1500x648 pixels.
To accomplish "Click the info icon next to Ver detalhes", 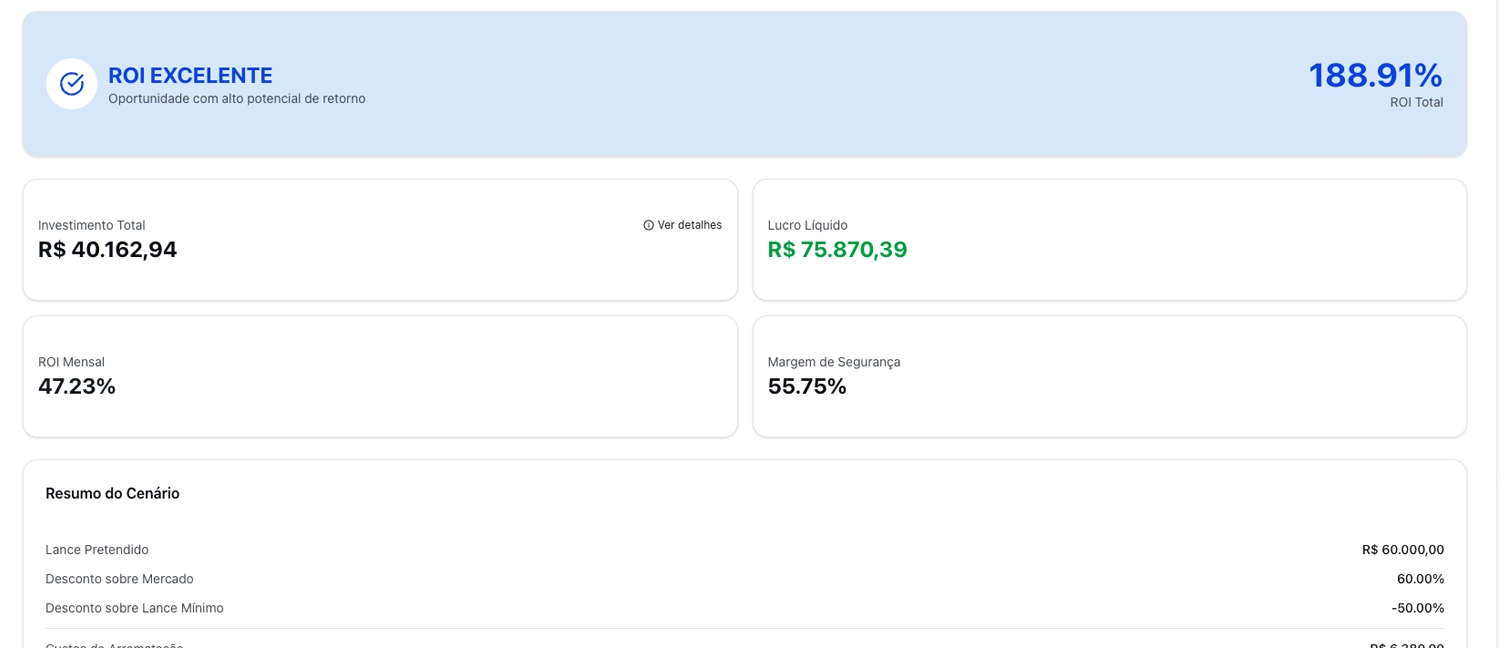I will click(x=648, y=226).
